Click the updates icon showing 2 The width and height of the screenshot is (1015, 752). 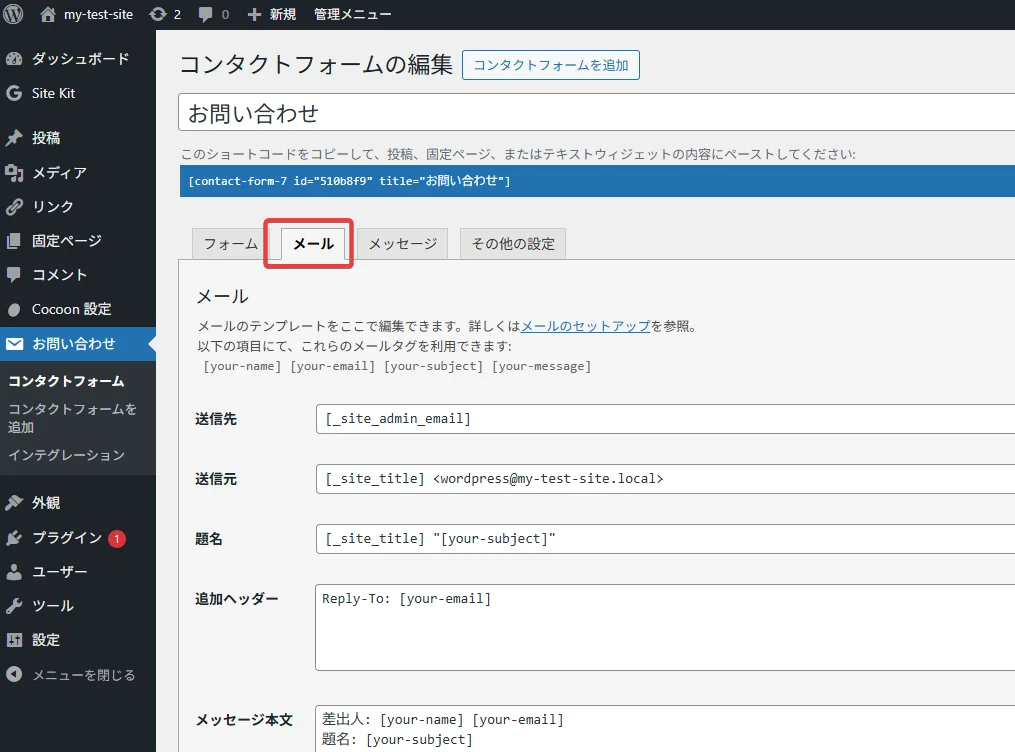tap(158, 14)
